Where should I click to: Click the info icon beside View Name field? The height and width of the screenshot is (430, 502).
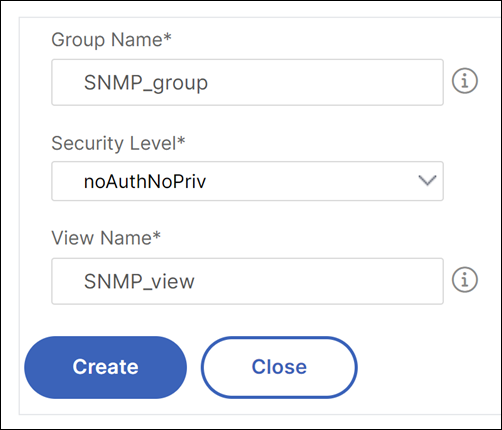point(465,280)
